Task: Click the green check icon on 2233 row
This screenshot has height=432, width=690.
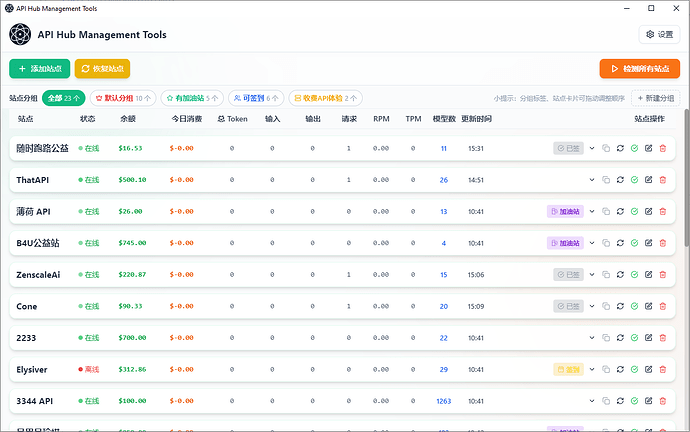Action: coord(635,338)
